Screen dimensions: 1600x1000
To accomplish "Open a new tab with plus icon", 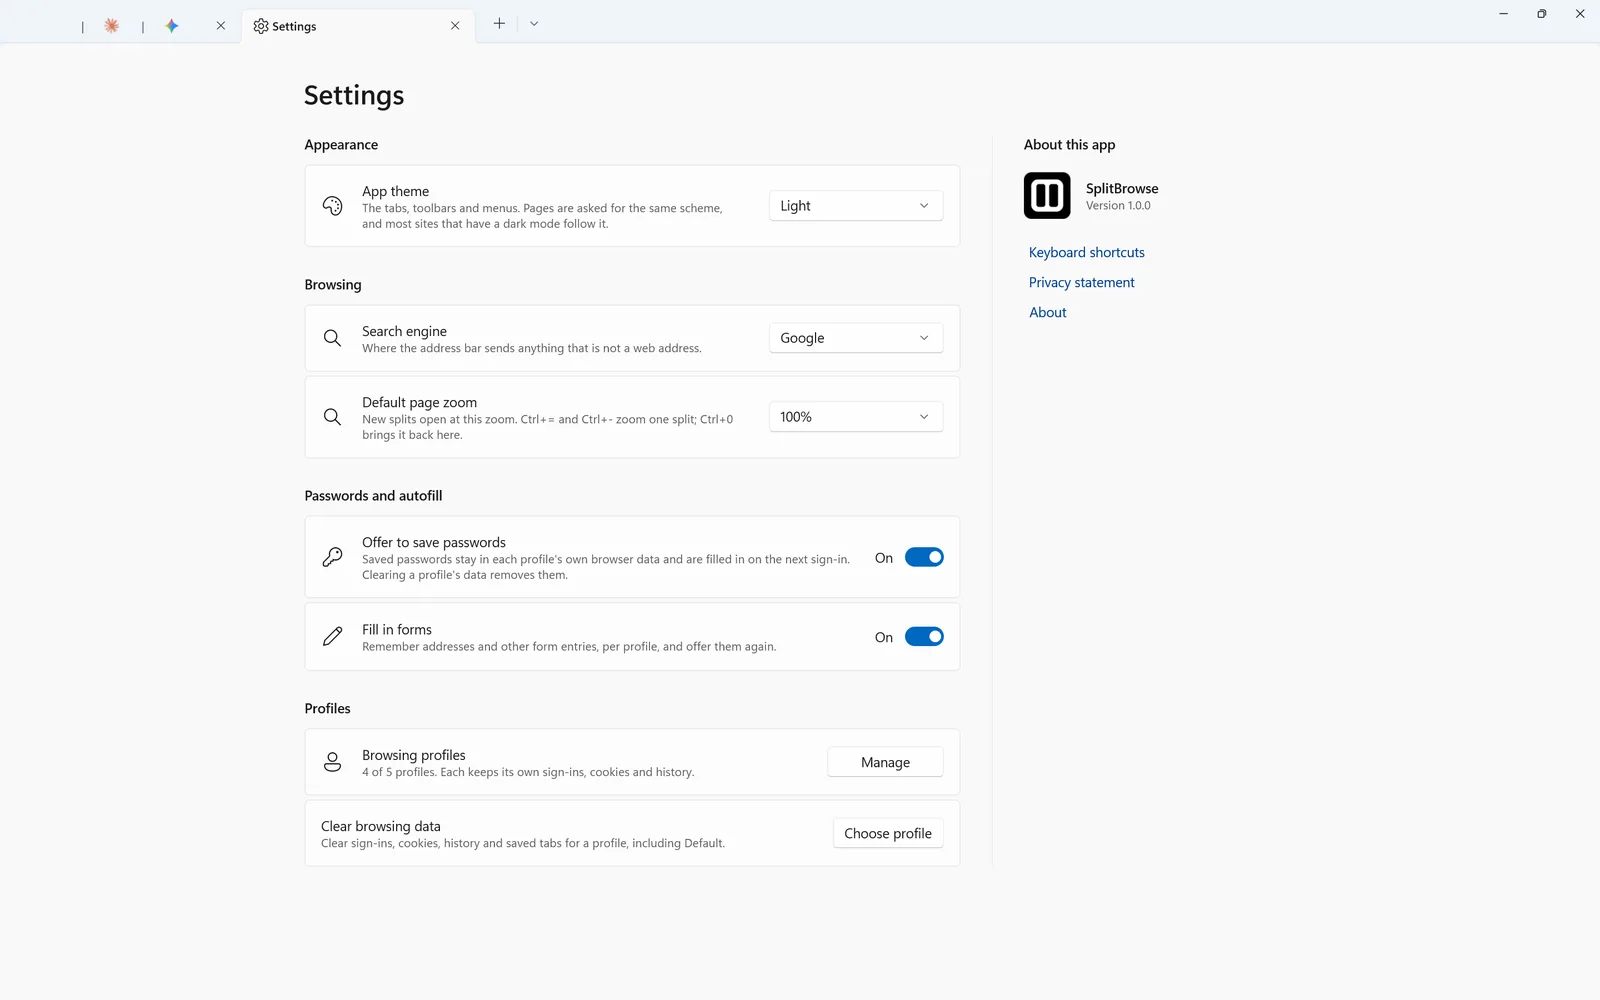I will pyautogui.click(x=499, y=24).
